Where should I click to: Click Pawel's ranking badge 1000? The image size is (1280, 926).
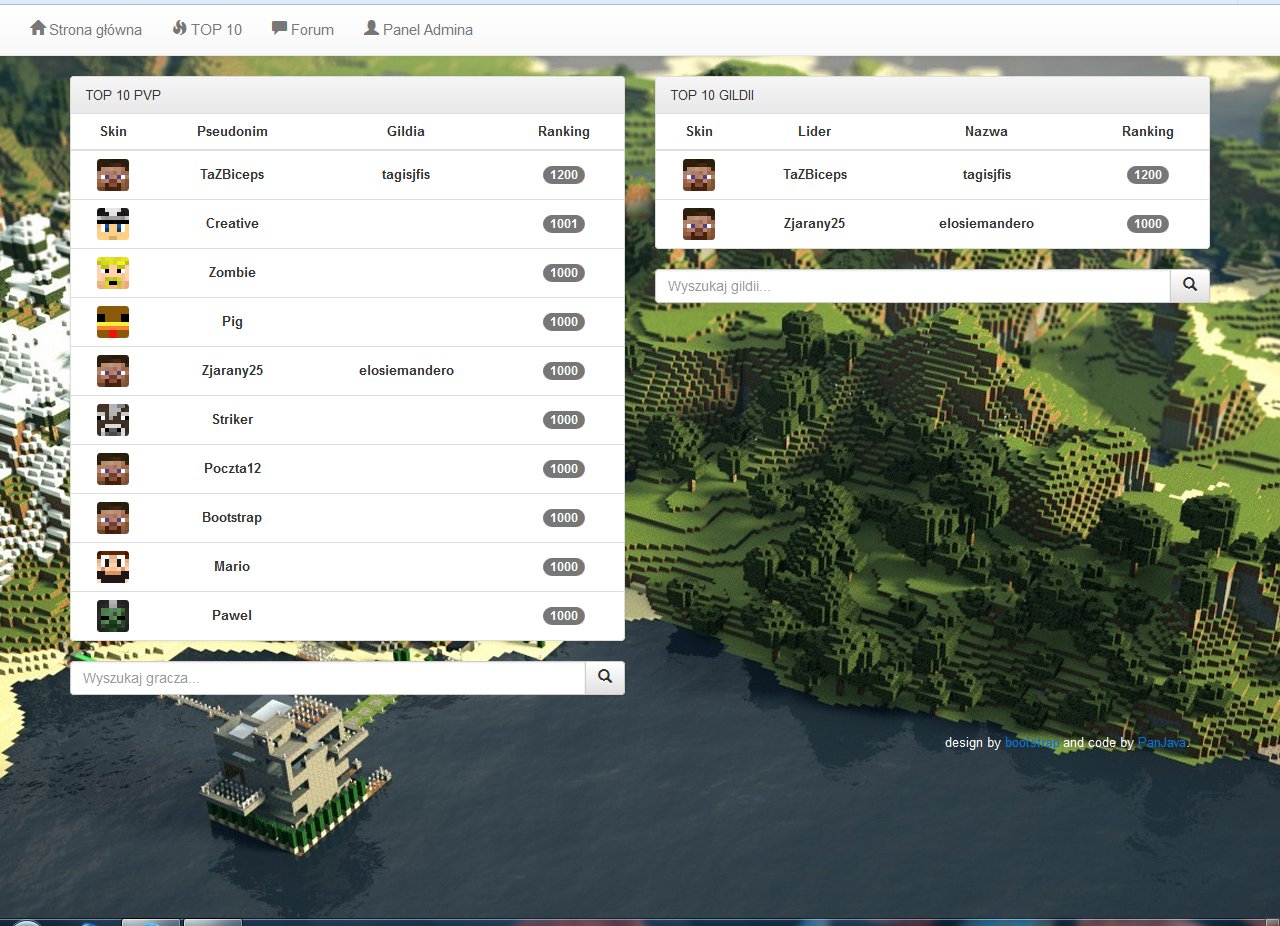pos(564,616)
